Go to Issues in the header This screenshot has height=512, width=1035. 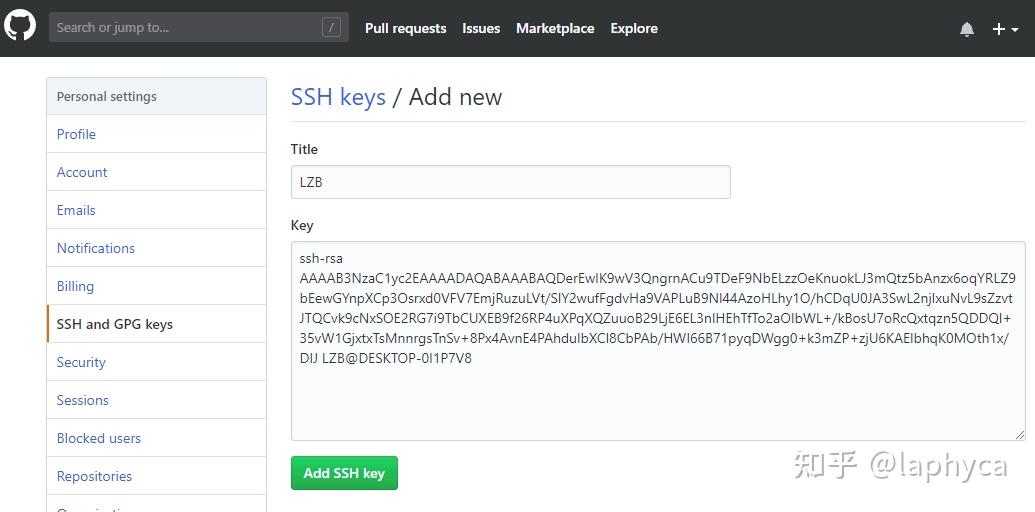click(x=481, y=28)
